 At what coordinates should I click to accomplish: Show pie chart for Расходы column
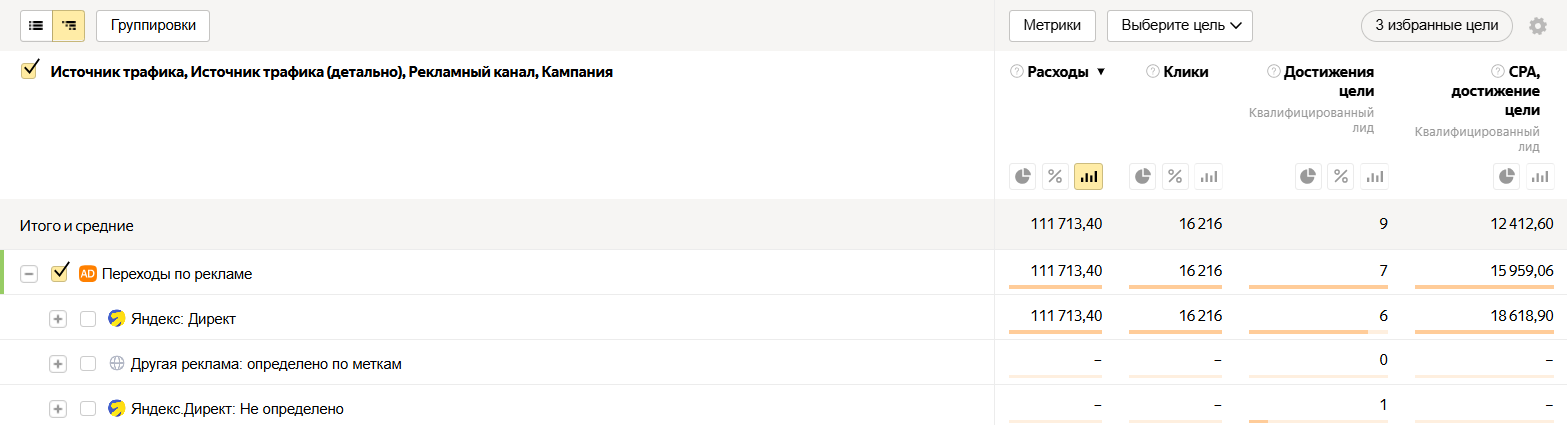(x=1023, y=177)
